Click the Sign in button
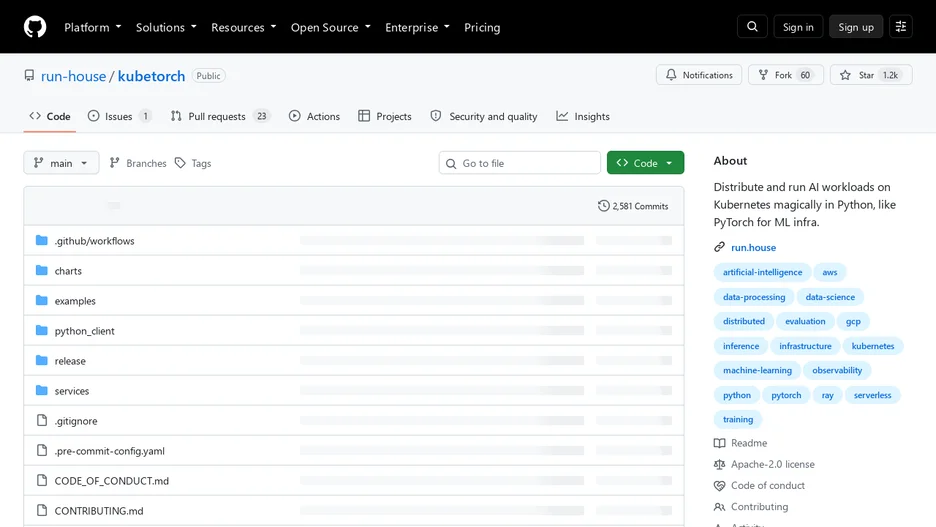Screen dimensions: 936x527 (x=798, y=27)
